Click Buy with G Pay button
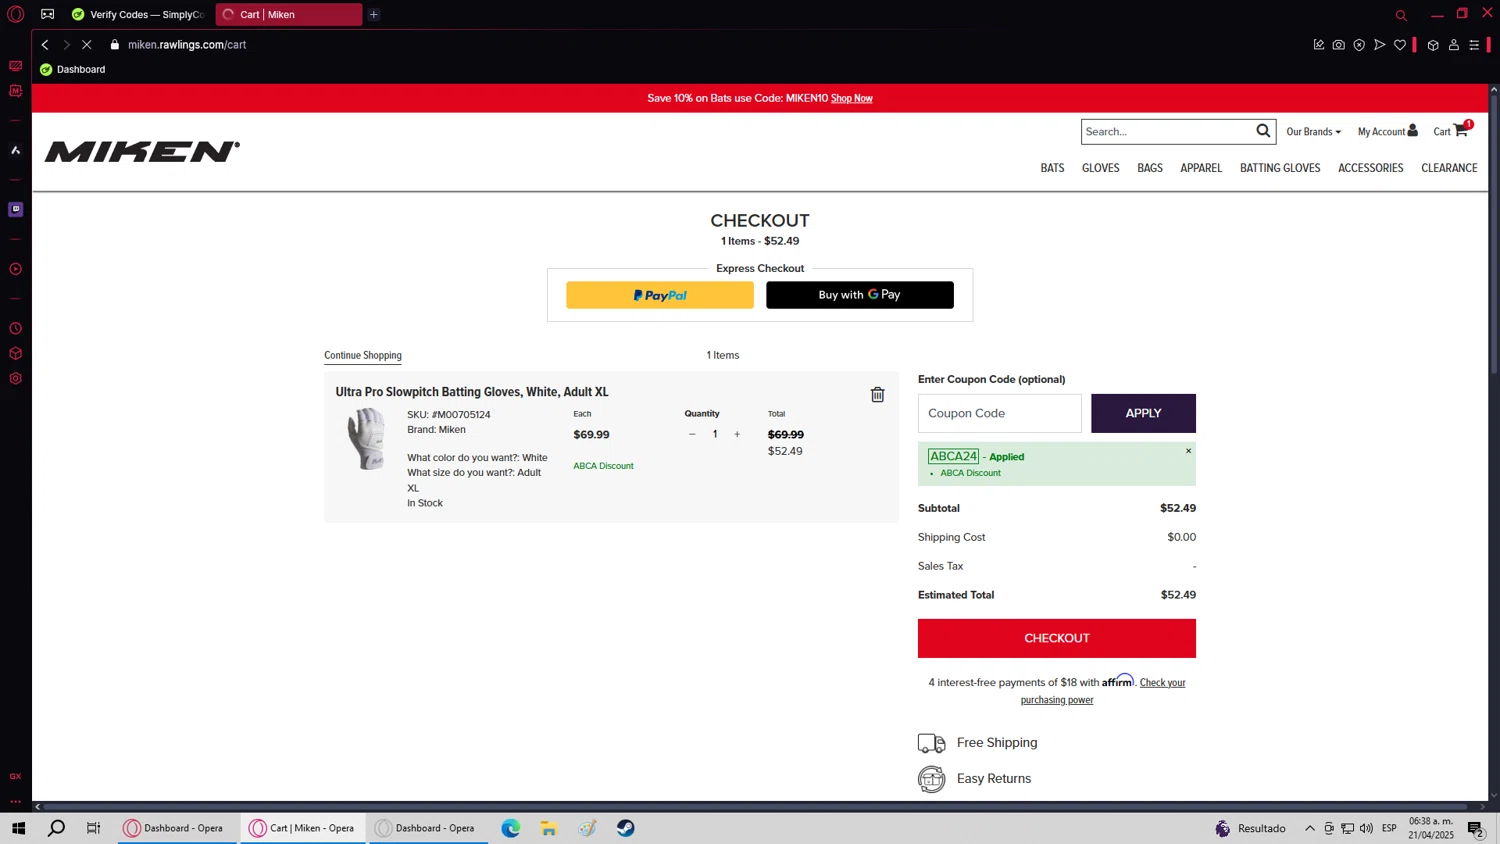 [860, 295]
